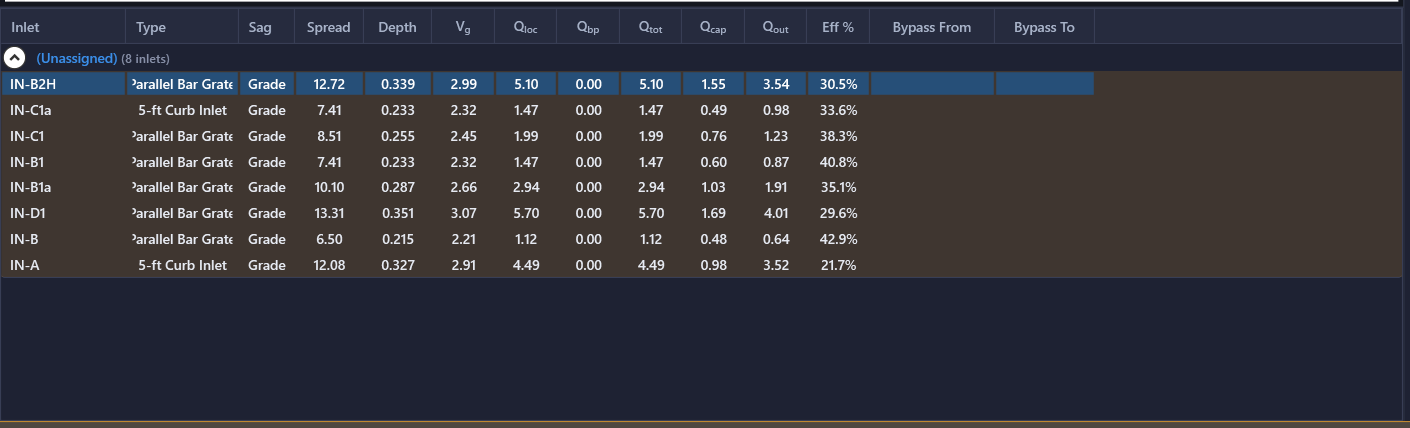1410x428 pixels.
Task: Sort by the Qout column header
Action: click(775, 27)
